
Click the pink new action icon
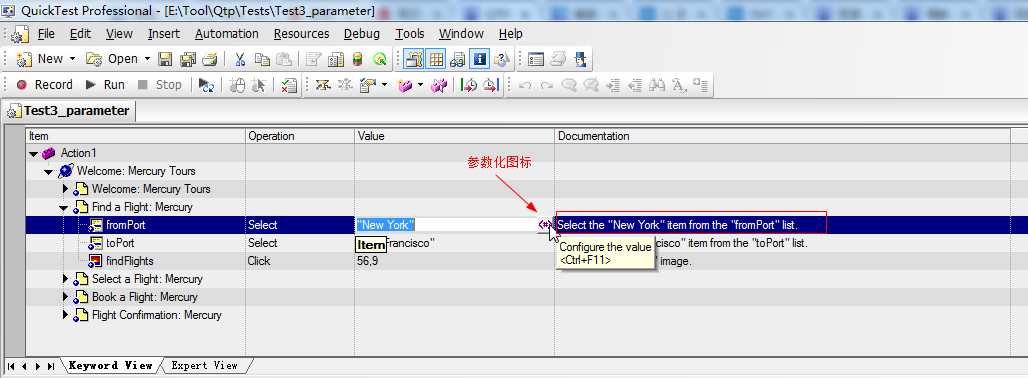coord(405,85)
